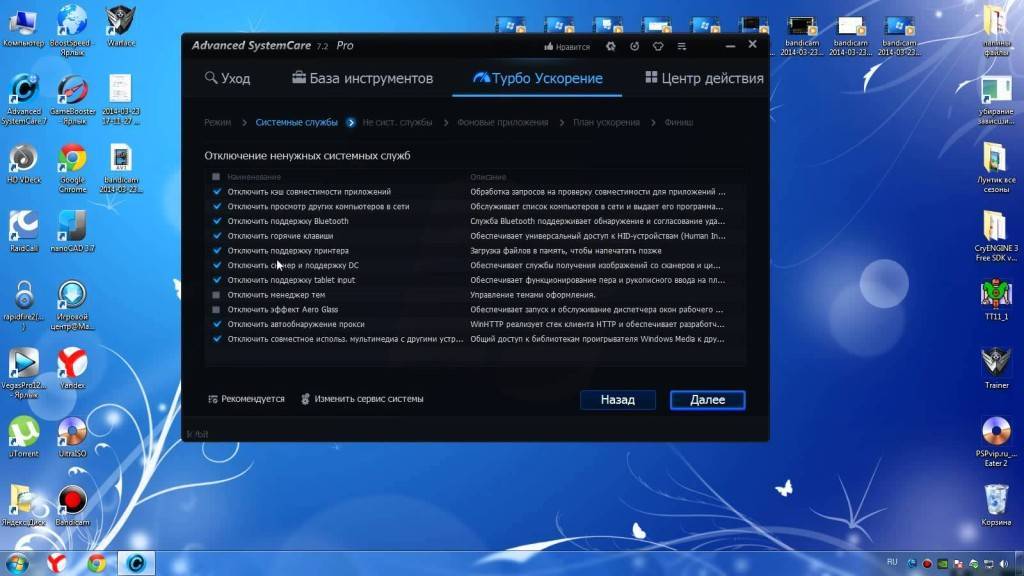Select the Trainer desktop icon
This screenshot has height=576, width=1024.
tap(996, 368)
